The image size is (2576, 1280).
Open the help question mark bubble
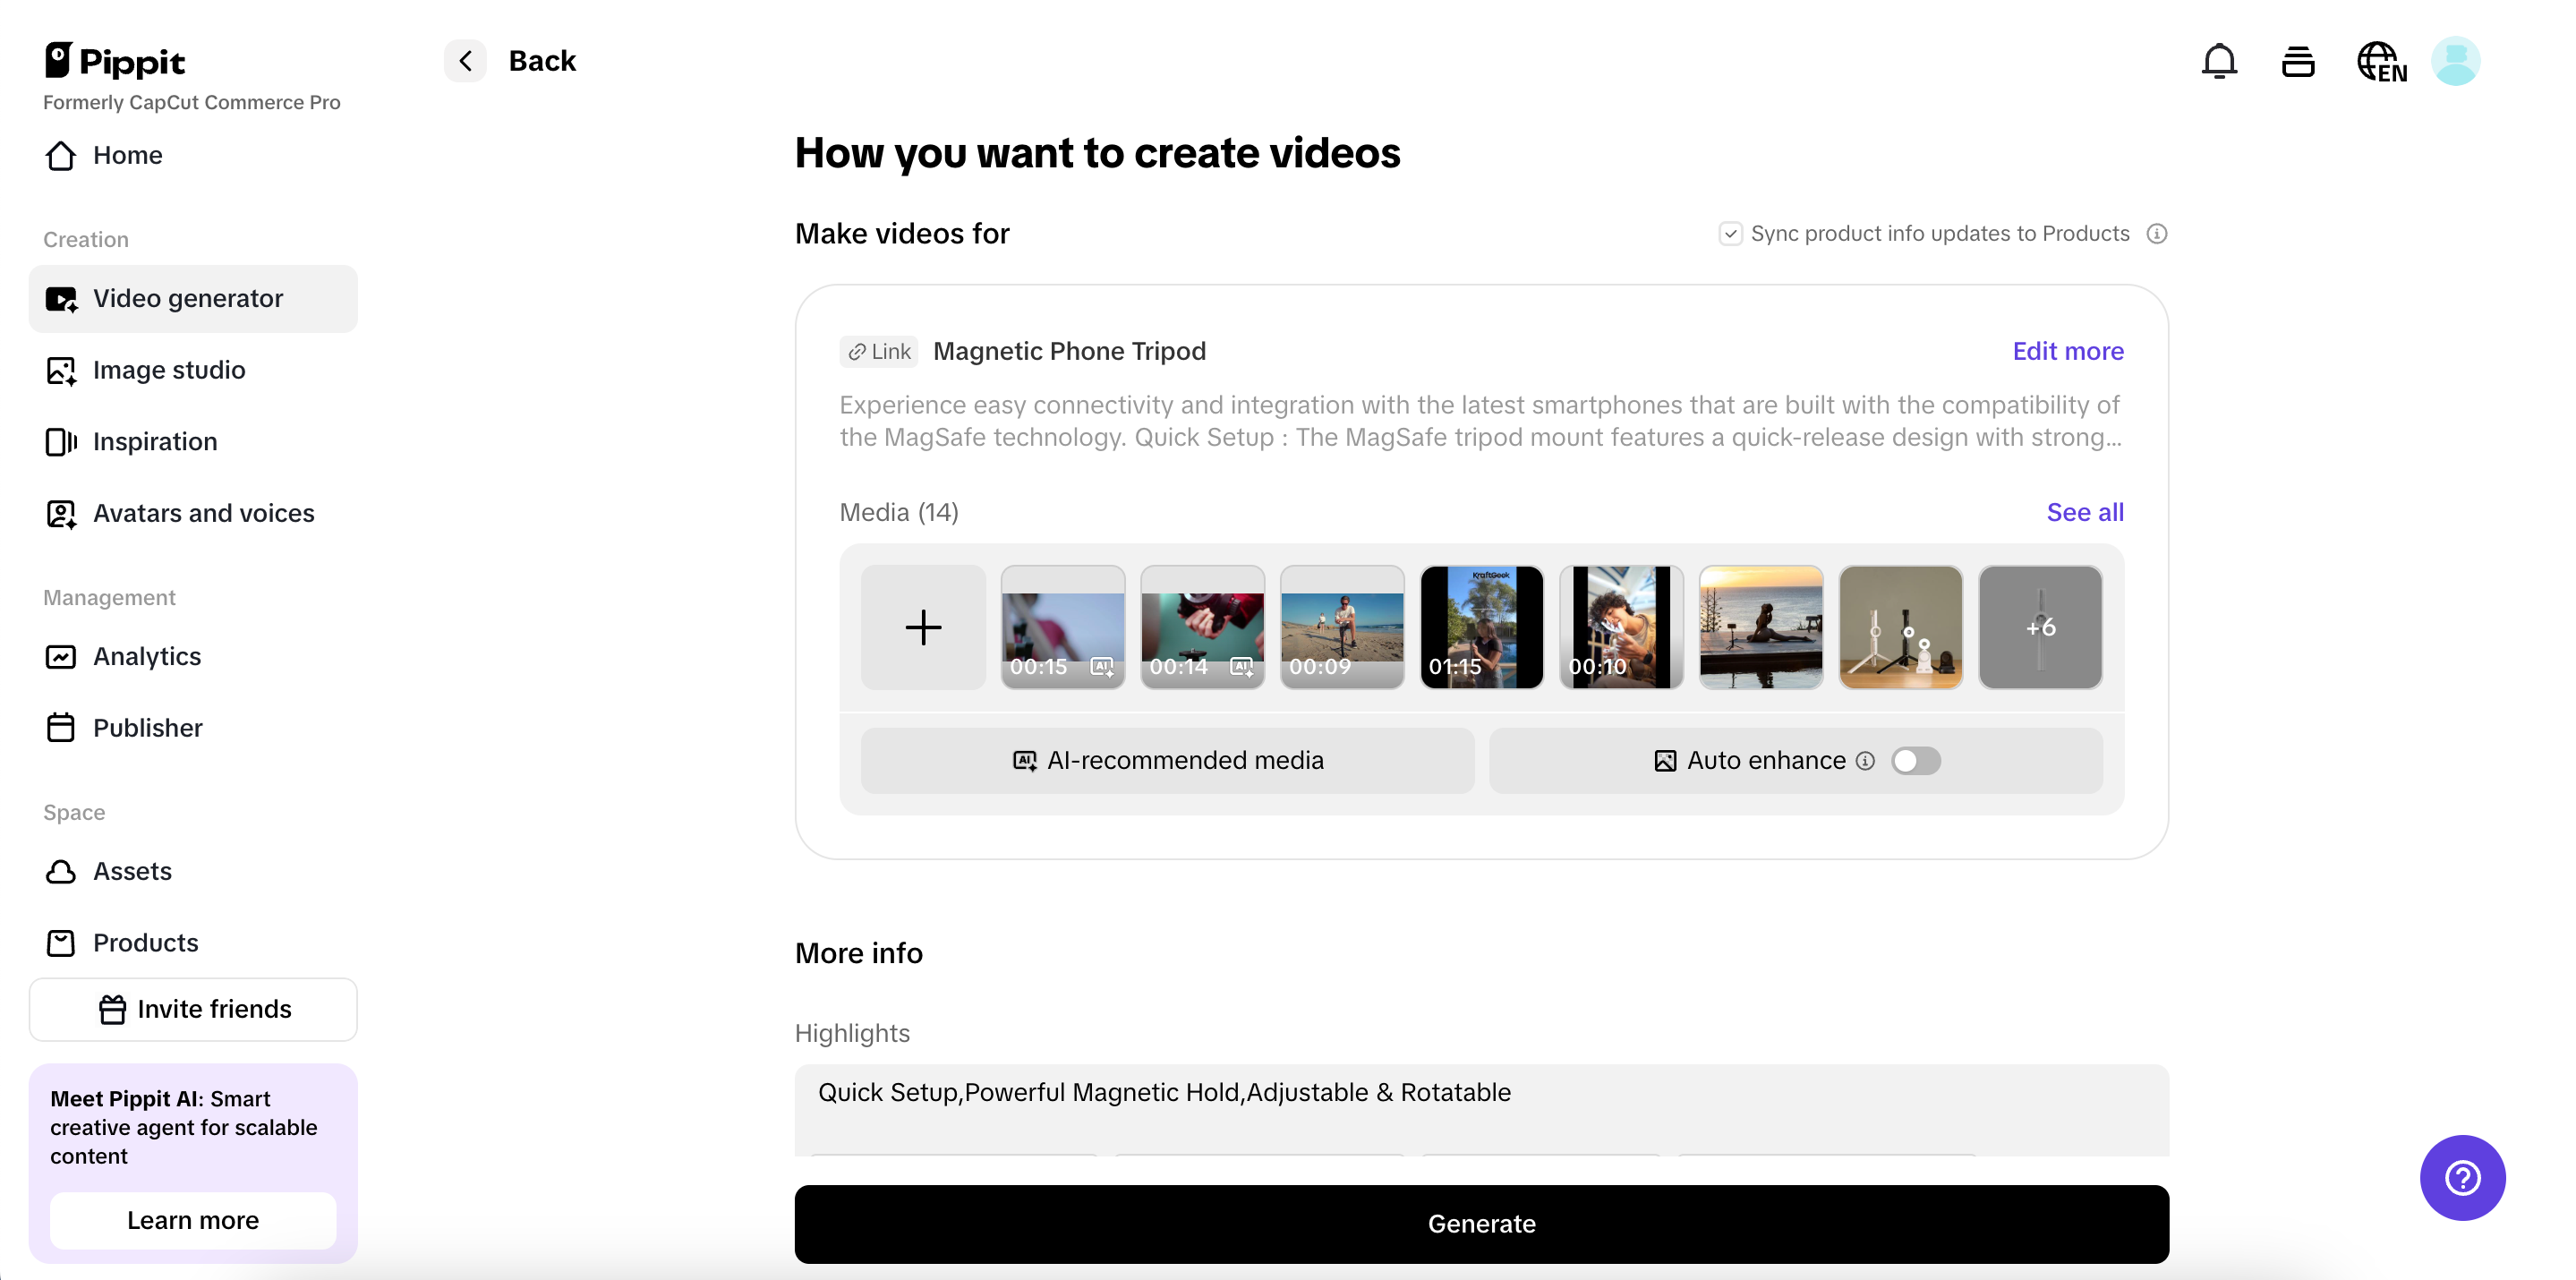click(2461, 1178)
